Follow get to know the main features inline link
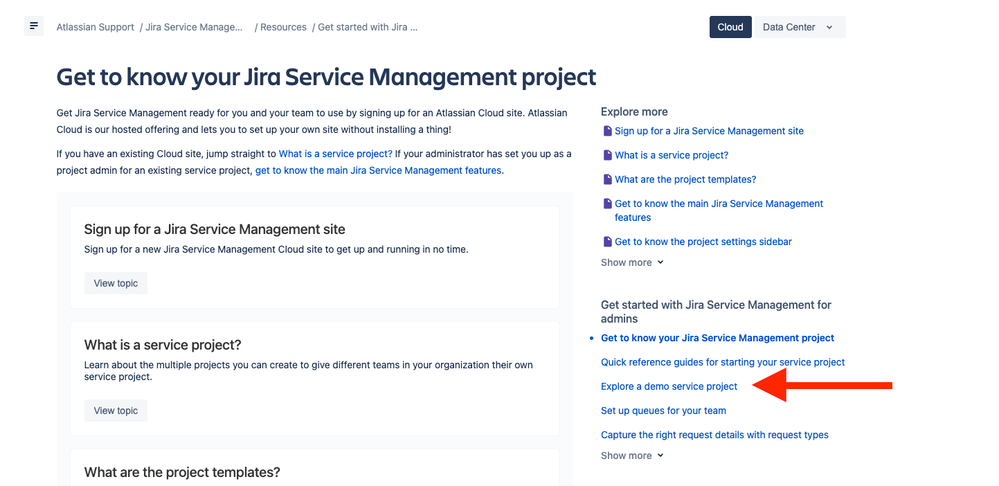The image size is (999, 486). tap(378, 171)
